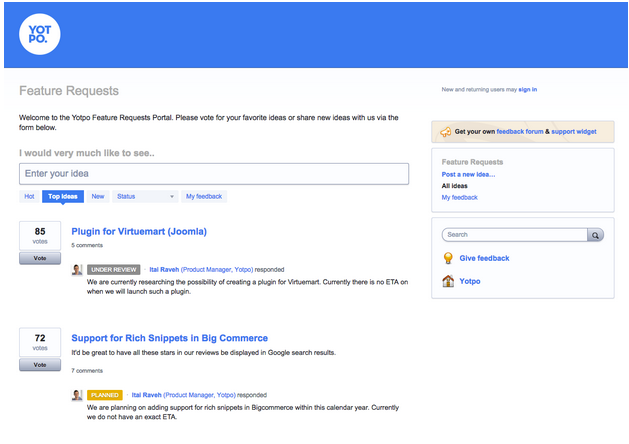Viewport: 629px width, 444px height.
Task: Click the sidebar Search box
Action: click(x=514, y=235)
